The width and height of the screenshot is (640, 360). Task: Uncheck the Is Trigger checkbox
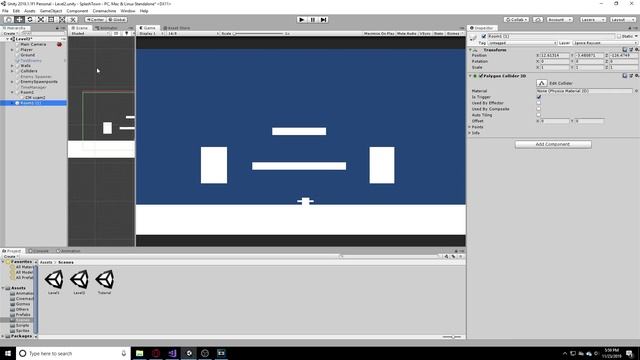click(539, 97)
